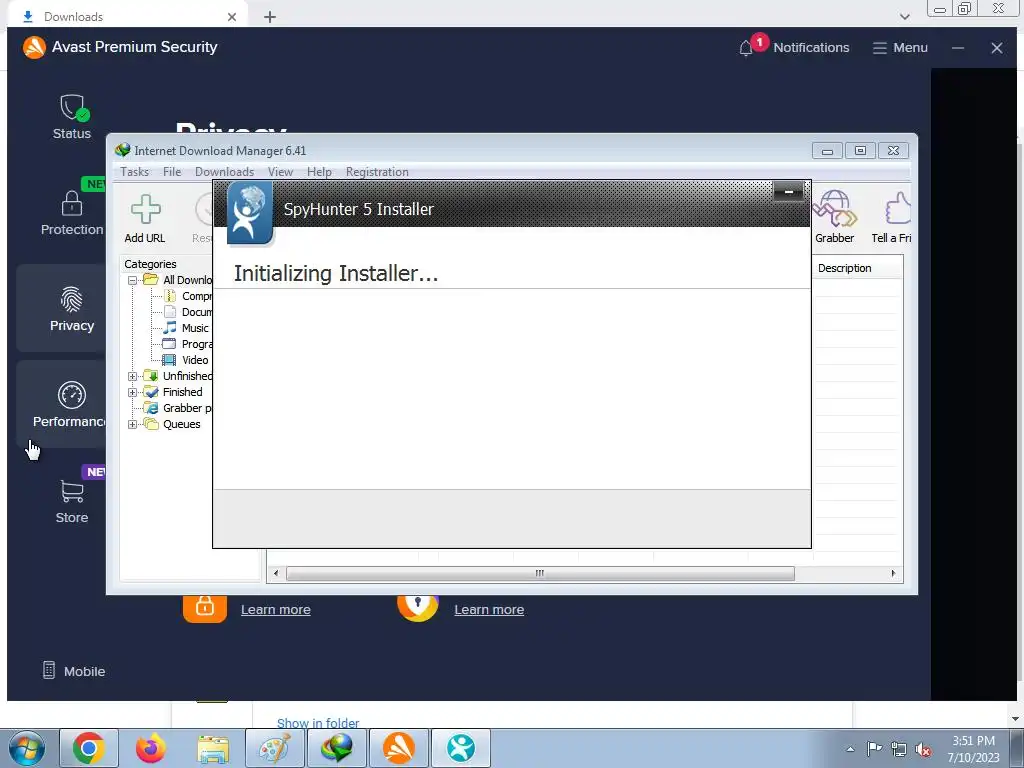
Task: Click Grabber toolbar icon in IDM
Action: [834, 217]
